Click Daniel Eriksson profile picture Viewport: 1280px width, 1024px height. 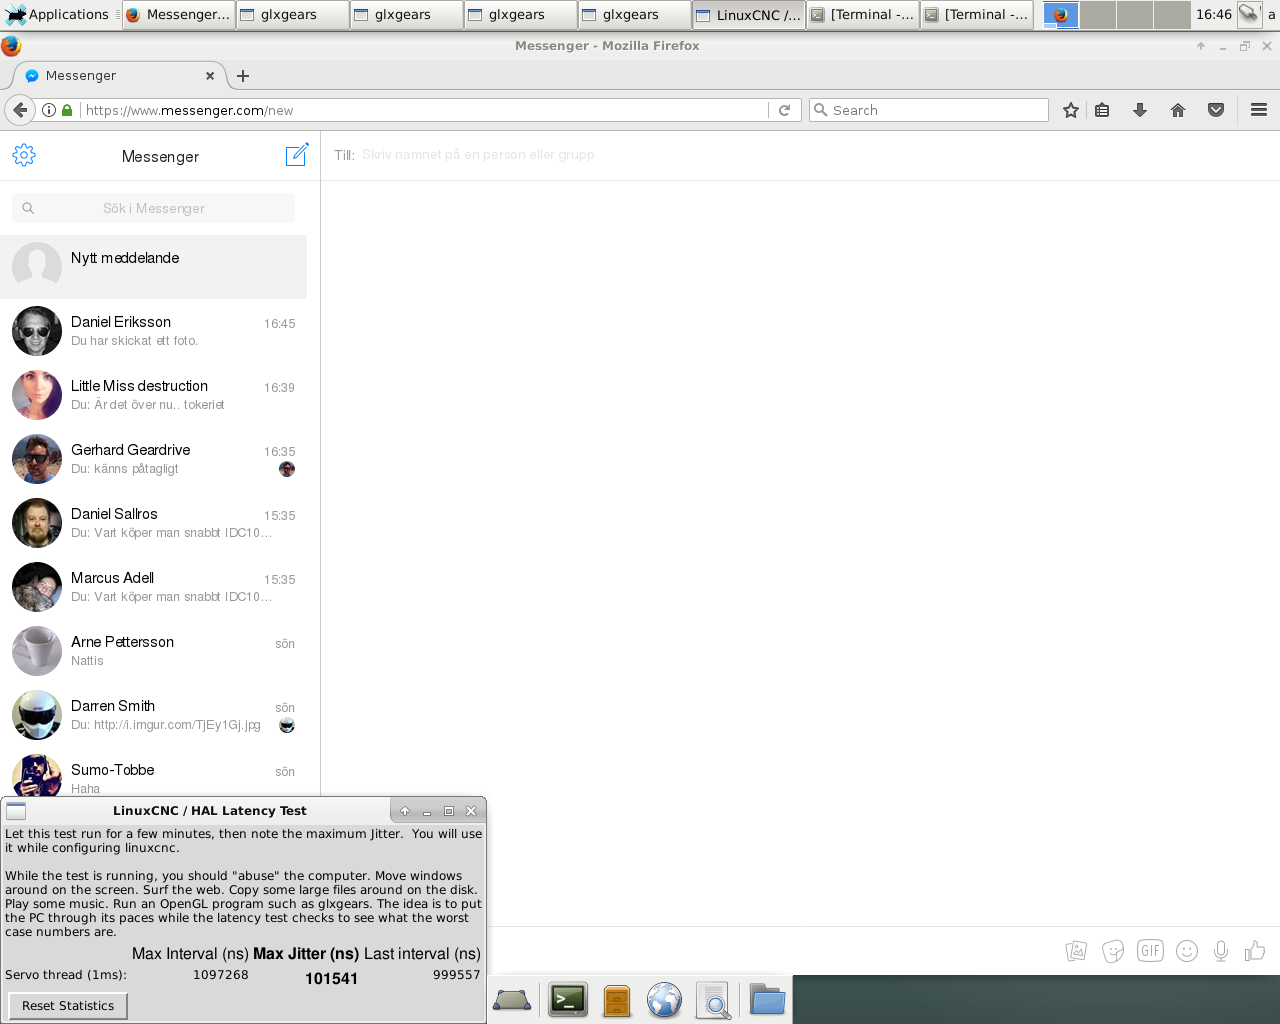[x=37, y=331]
